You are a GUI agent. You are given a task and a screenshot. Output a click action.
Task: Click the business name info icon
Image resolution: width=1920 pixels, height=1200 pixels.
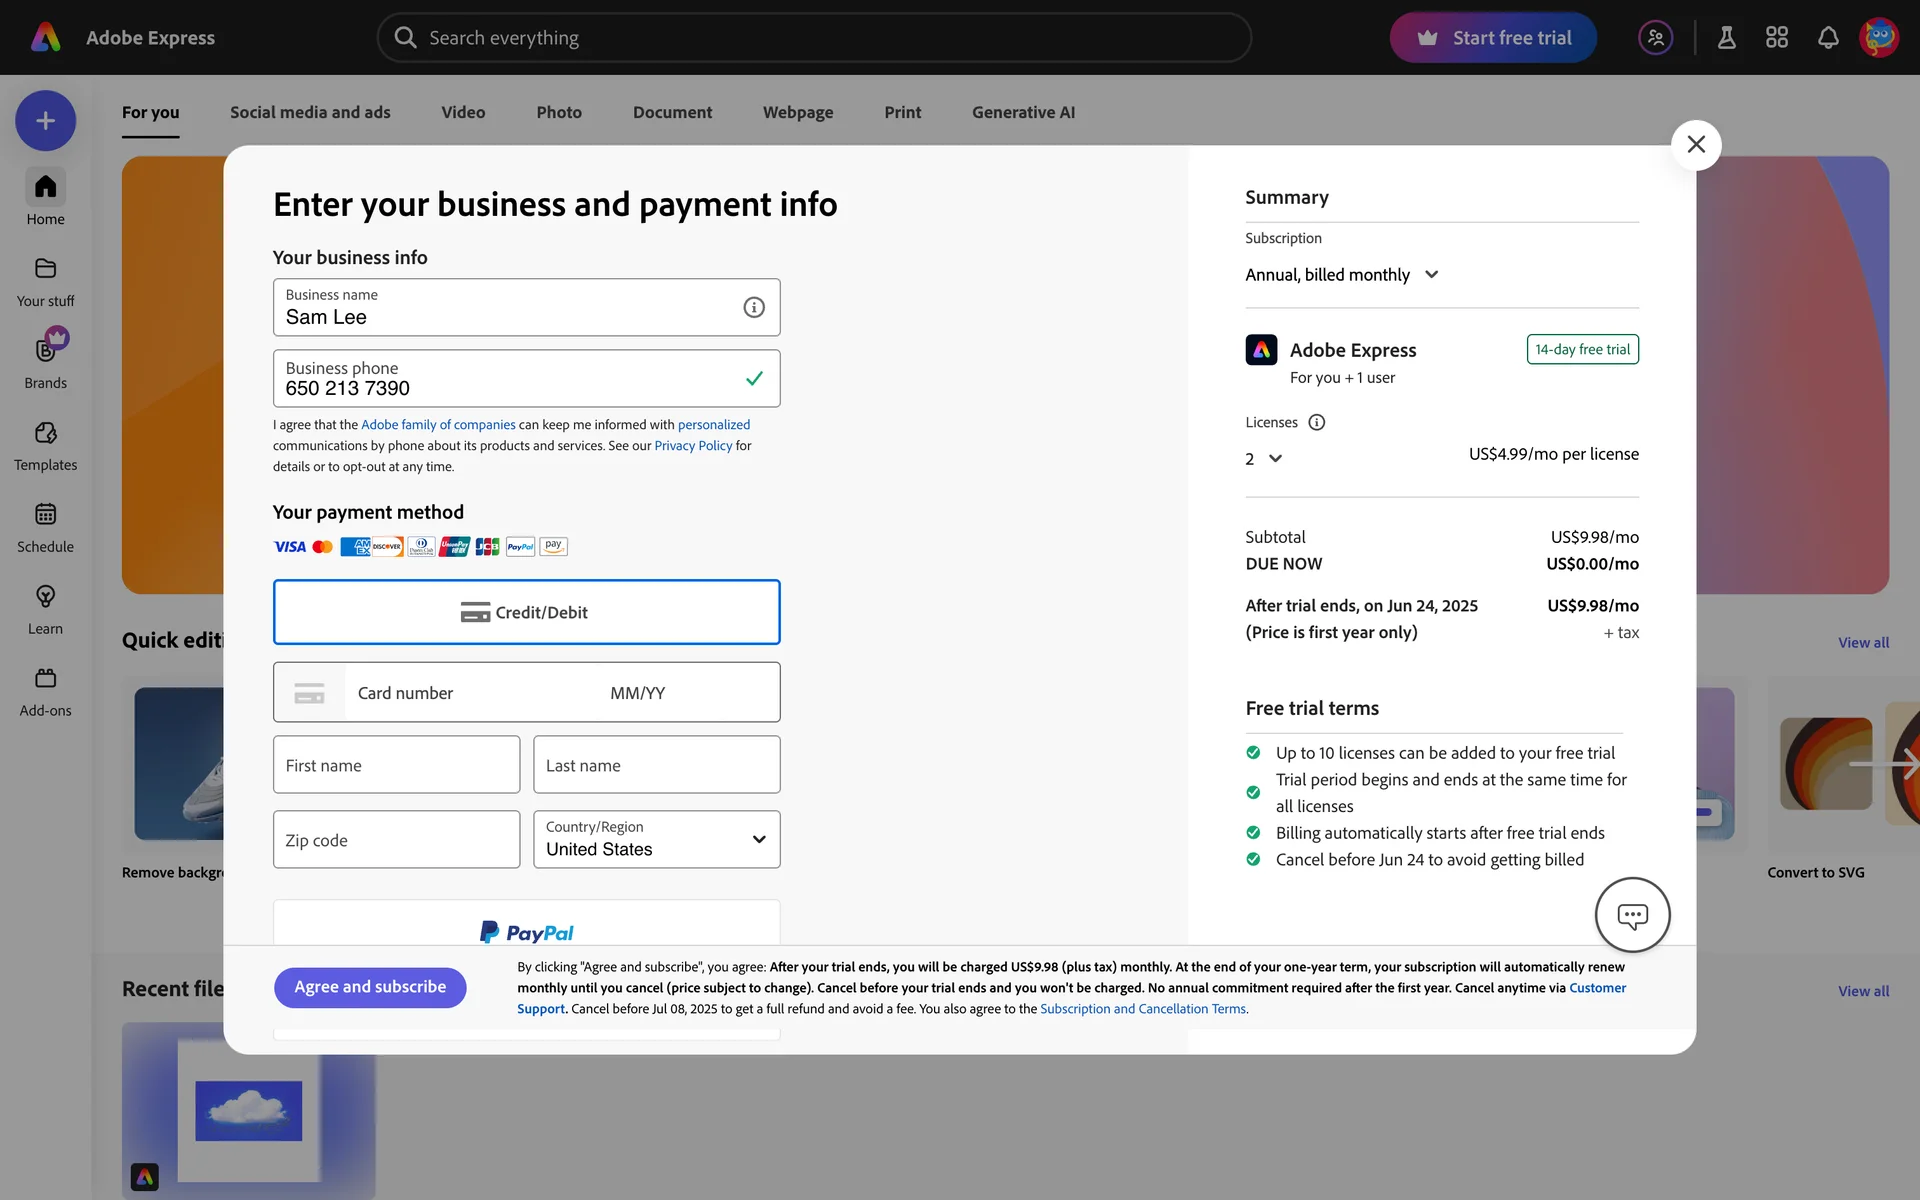(x=754, y=307)
